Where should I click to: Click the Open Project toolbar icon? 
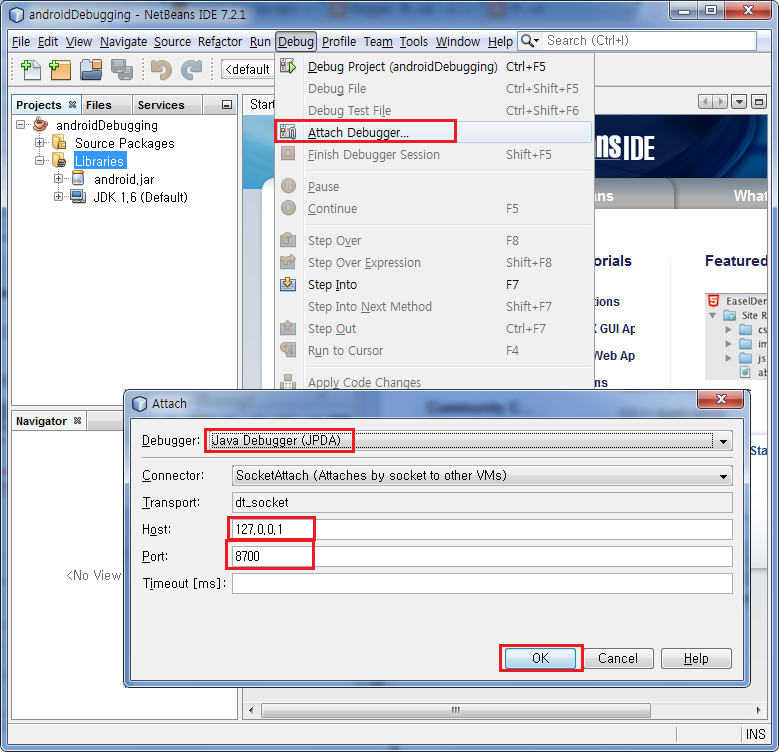click(x=91, y=70)
